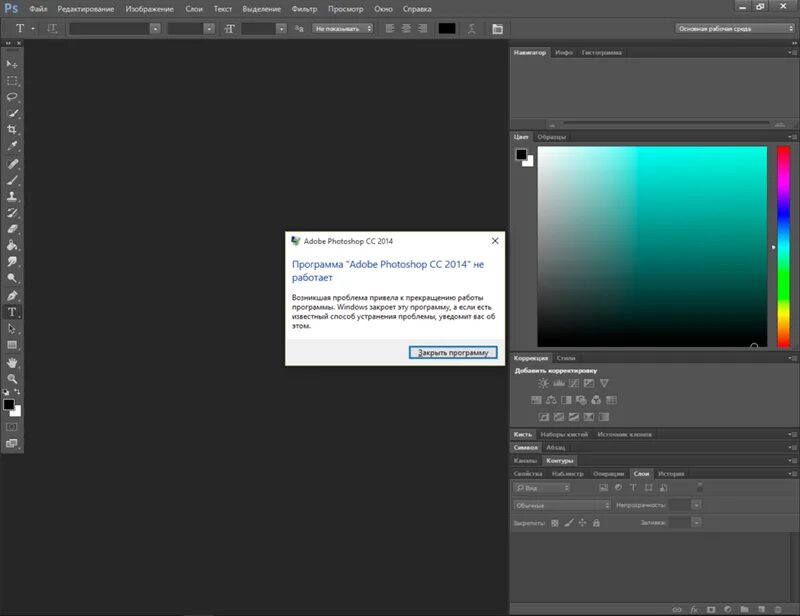Open the workspace 'Основная рабочая среда' dropdown
Screen dimensions: 800x616
pyautogui.click(x=735, y=29)
